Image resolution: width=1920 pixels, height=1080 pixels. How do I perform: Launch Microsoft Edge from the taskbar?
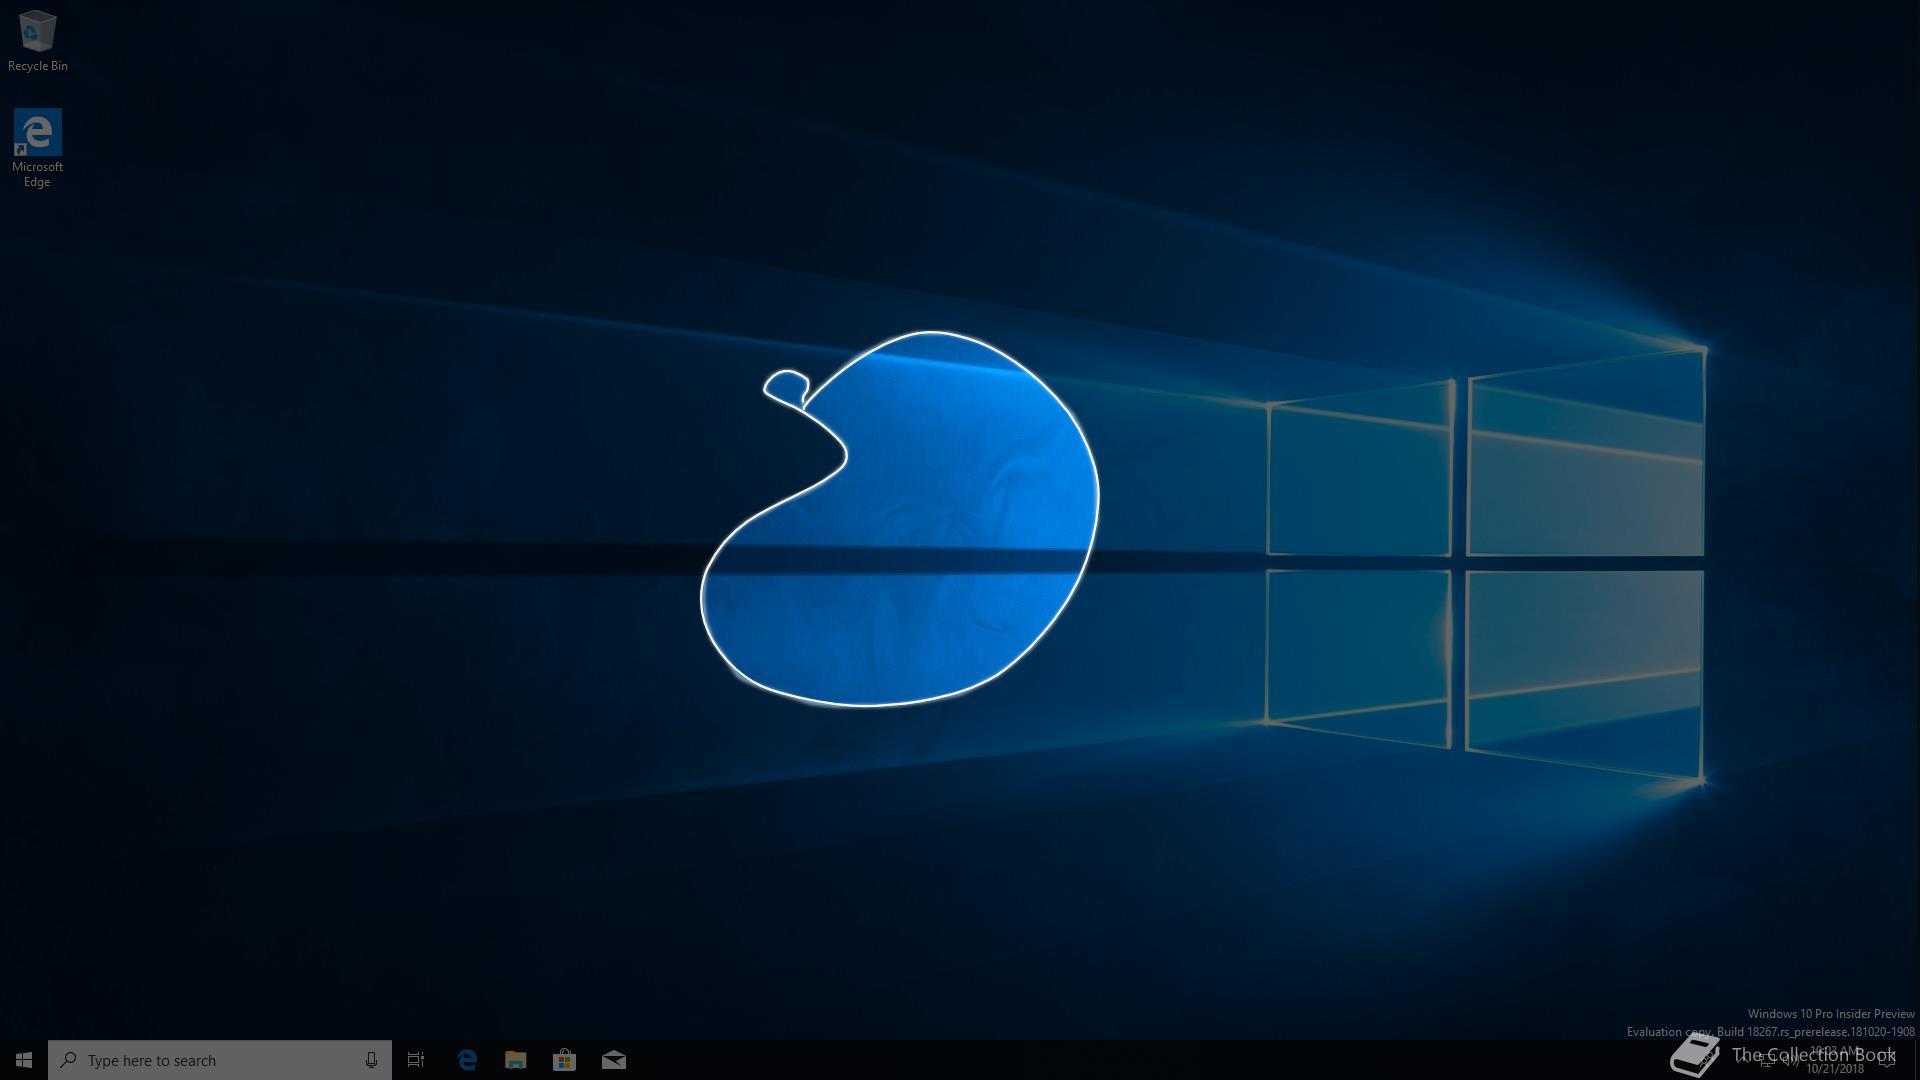pyautogui.click(x=467, y=1060)
